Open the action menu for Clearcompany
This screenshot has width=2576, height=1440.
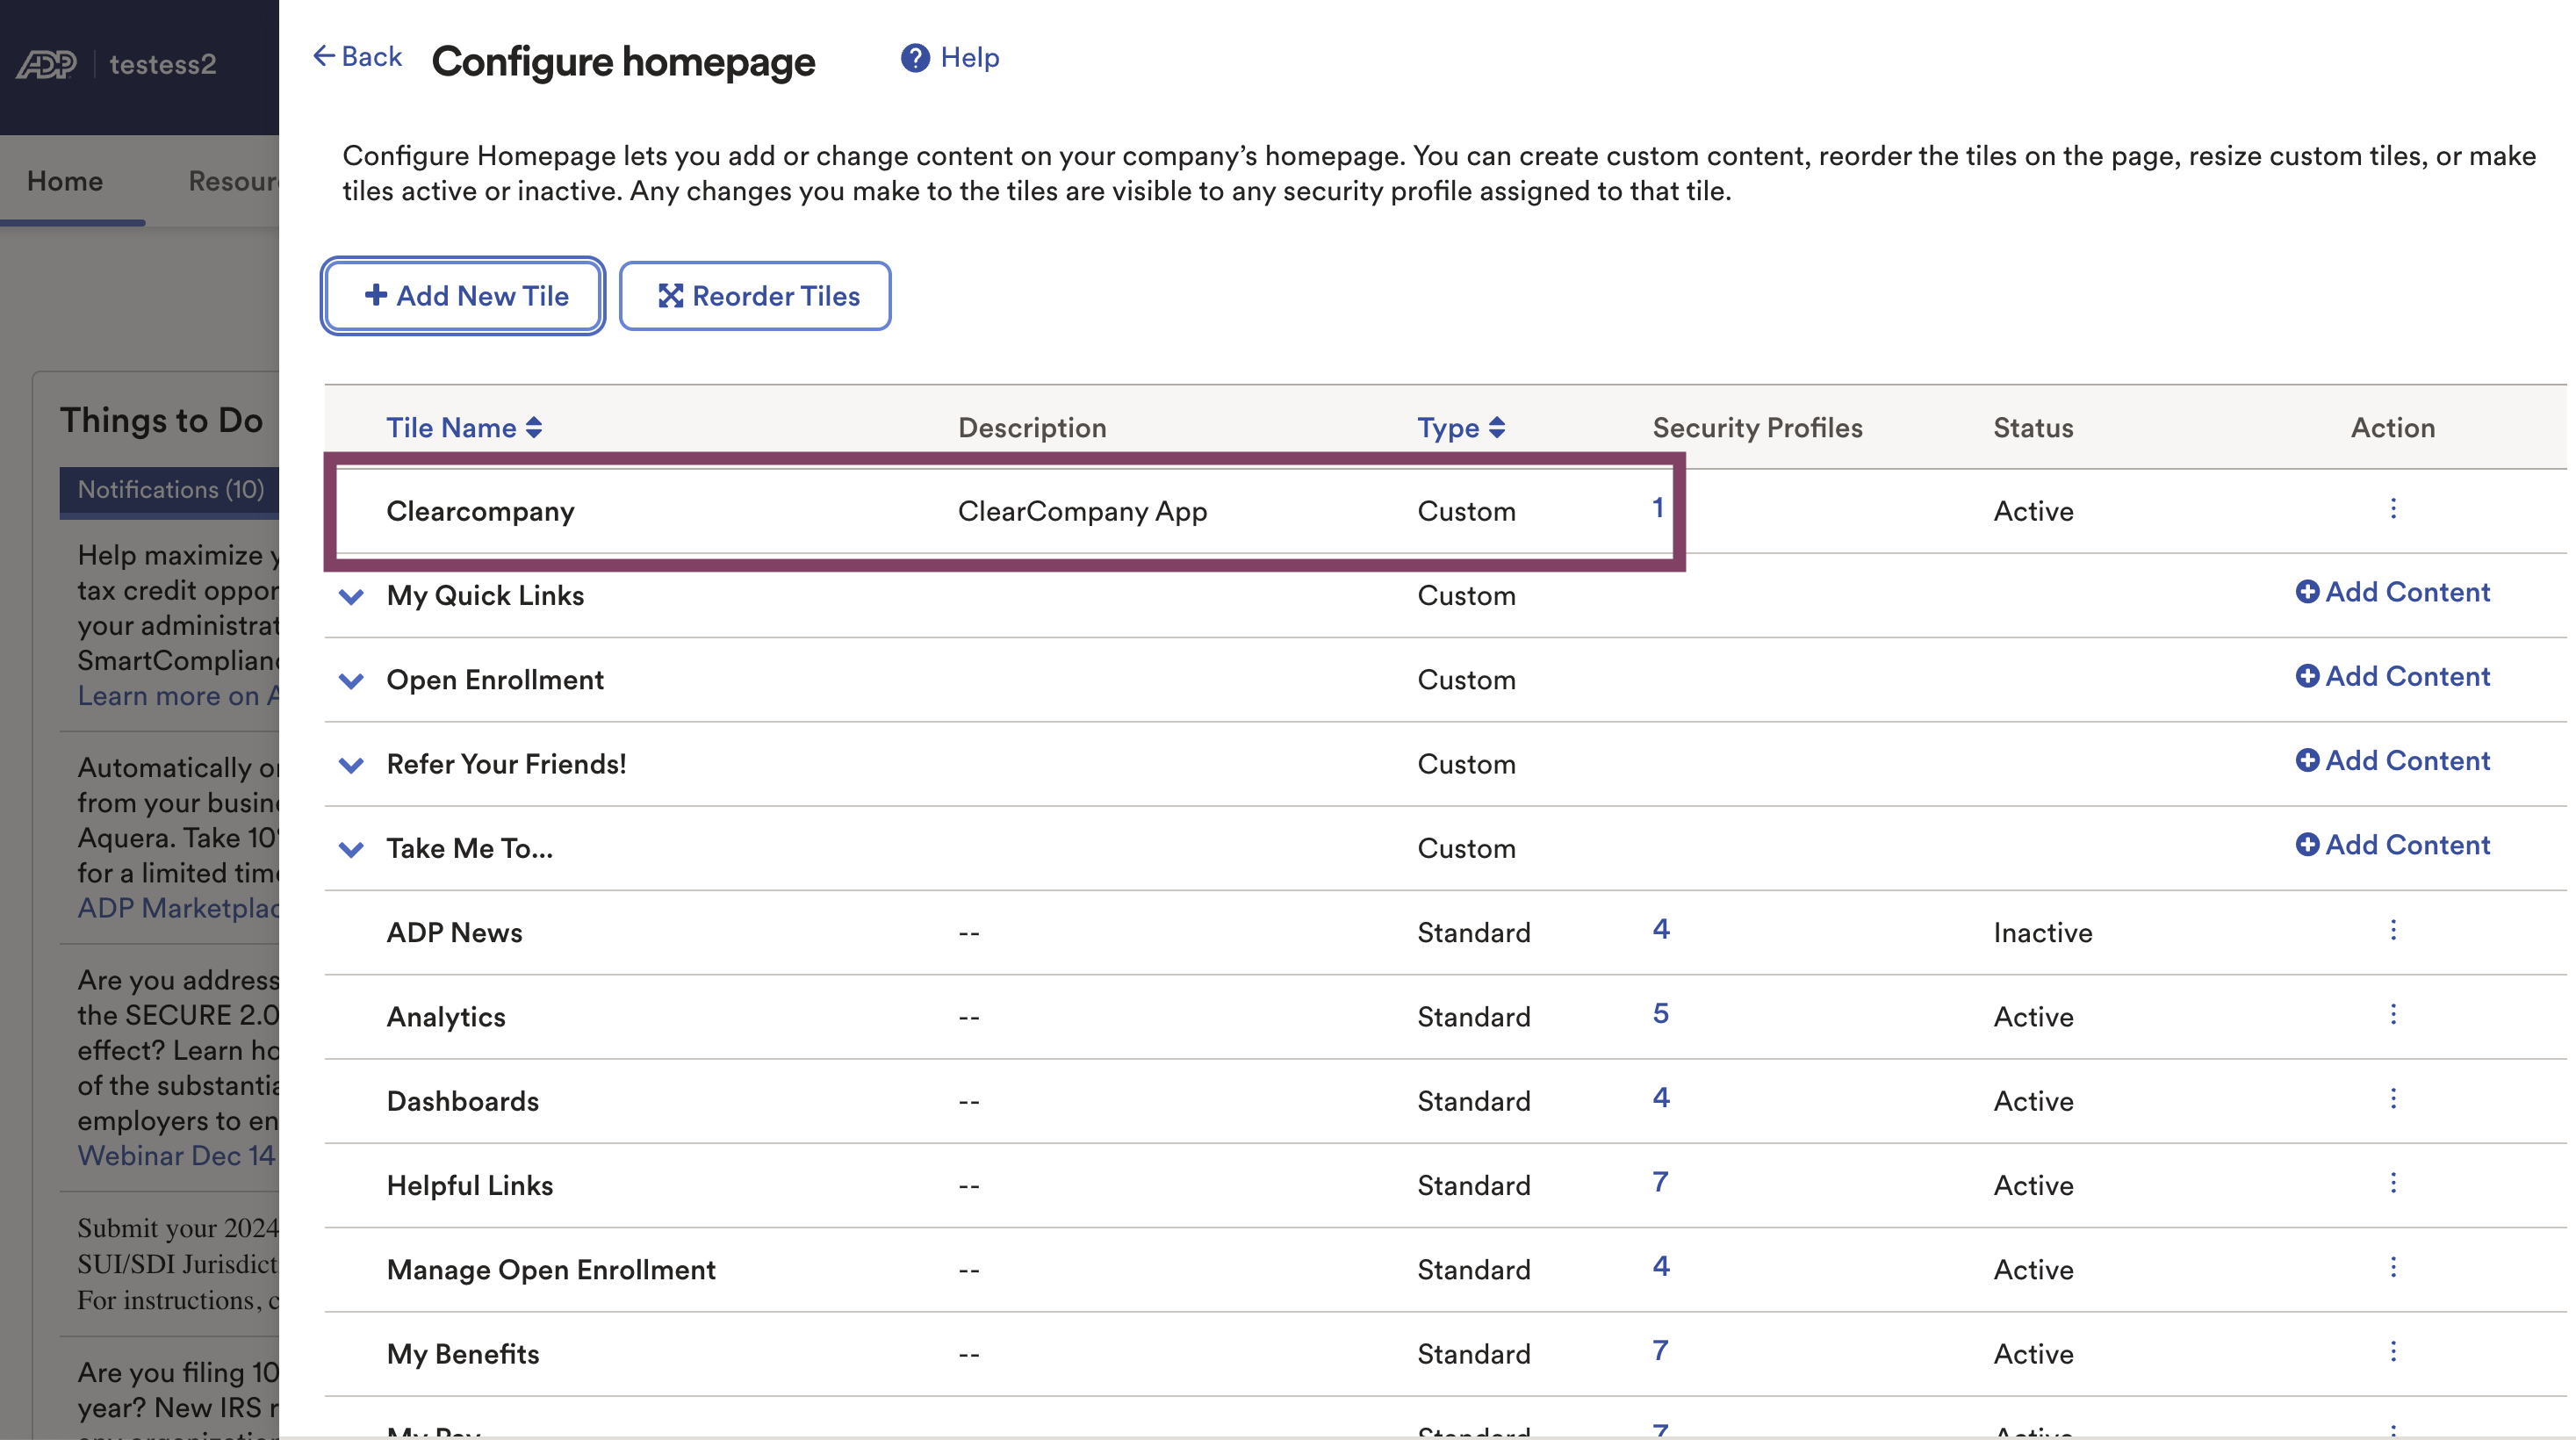point(2393,509)
